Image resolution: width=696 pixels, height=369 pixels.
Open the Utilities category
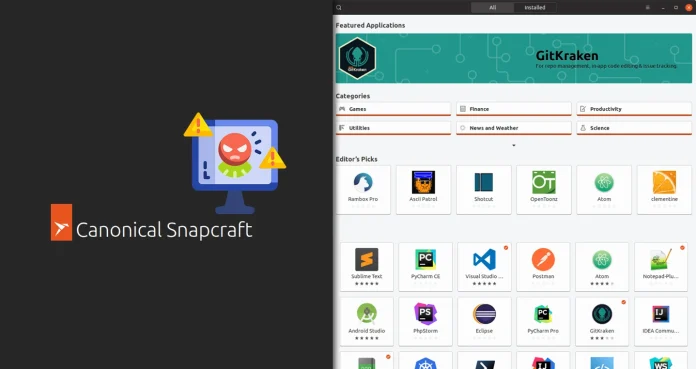(393, 128)
